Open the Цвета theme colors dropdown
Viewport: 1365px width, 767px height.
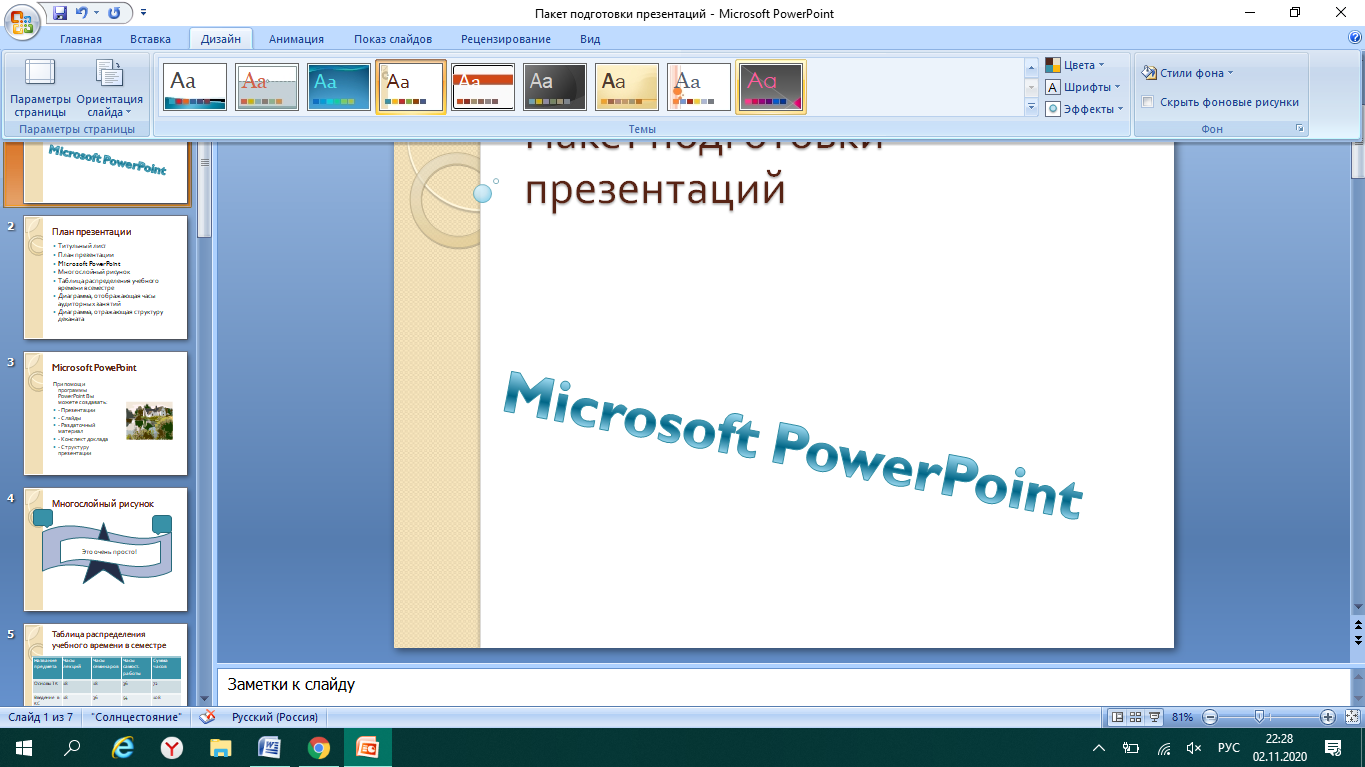coord(1075,65)
